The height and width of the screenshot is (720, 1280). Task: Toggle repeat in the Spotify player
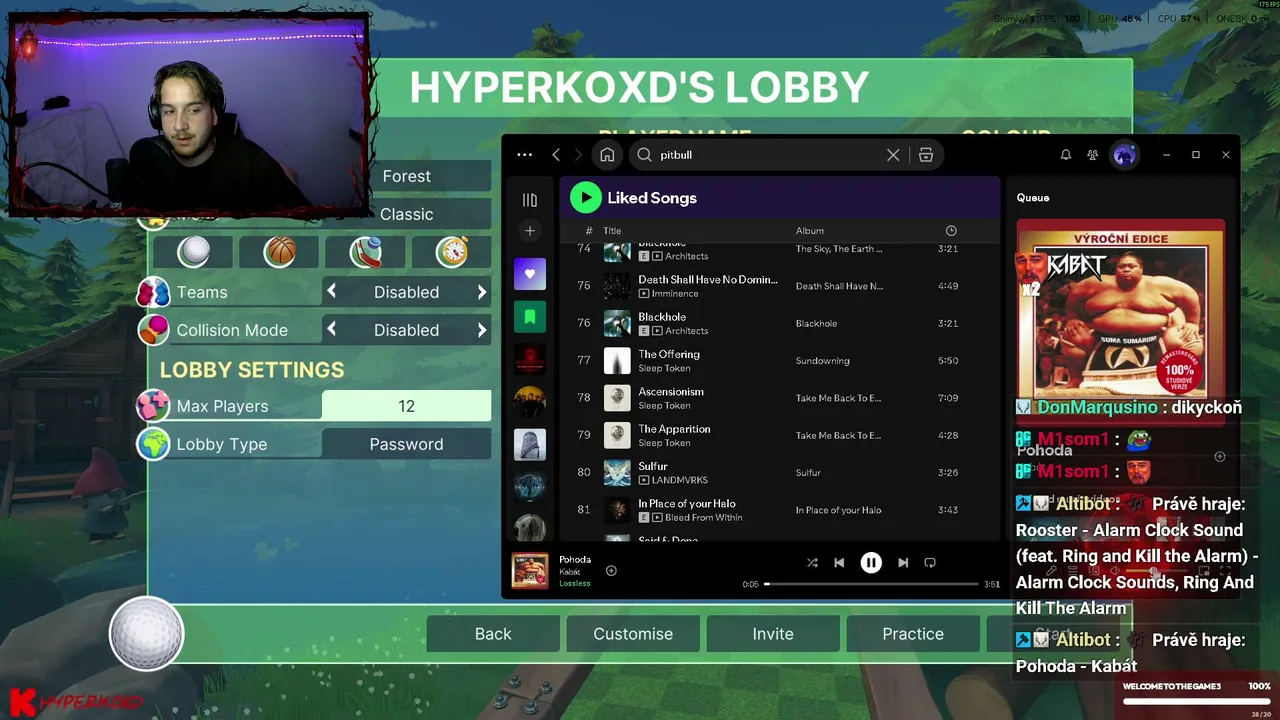click(930, 563)
